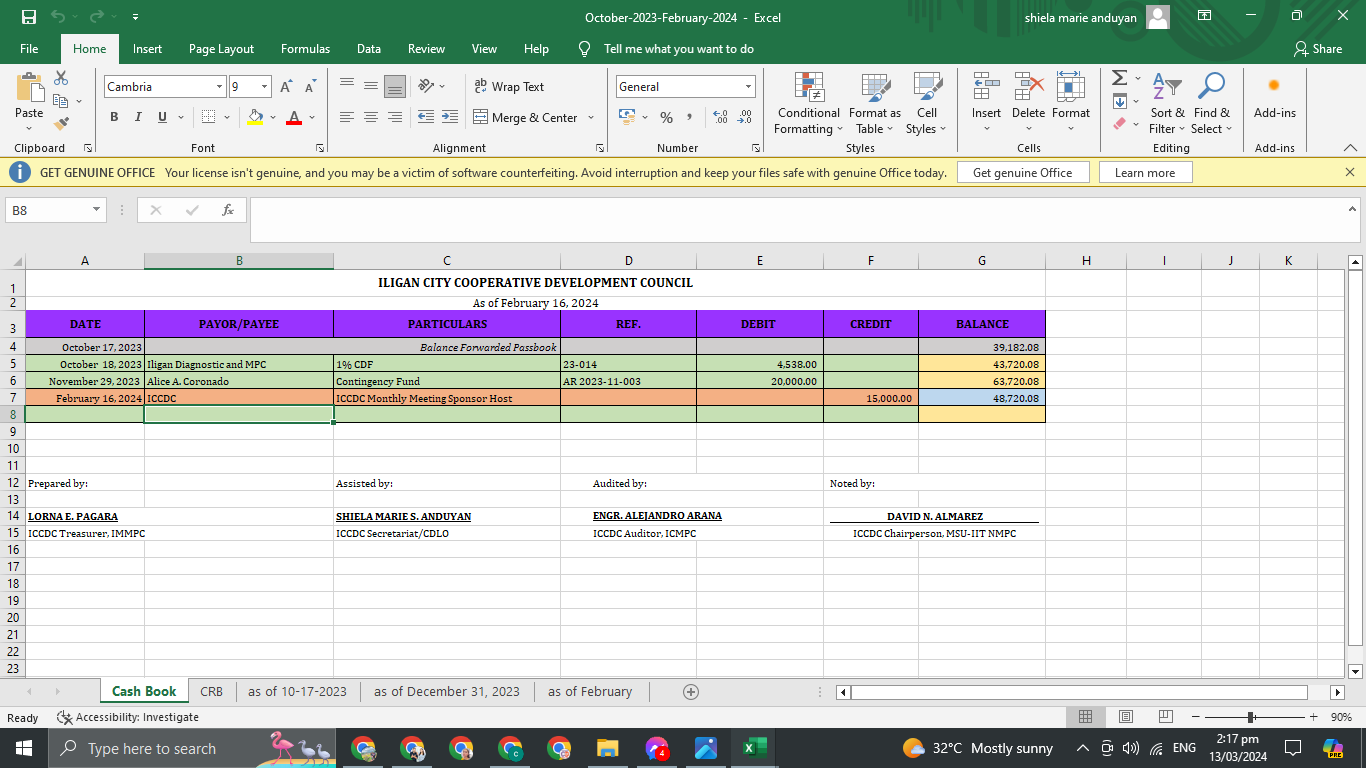Open the CRB sheet tab
The height and width of the screenshot is (768, 1366).
[x=211, y=692]
